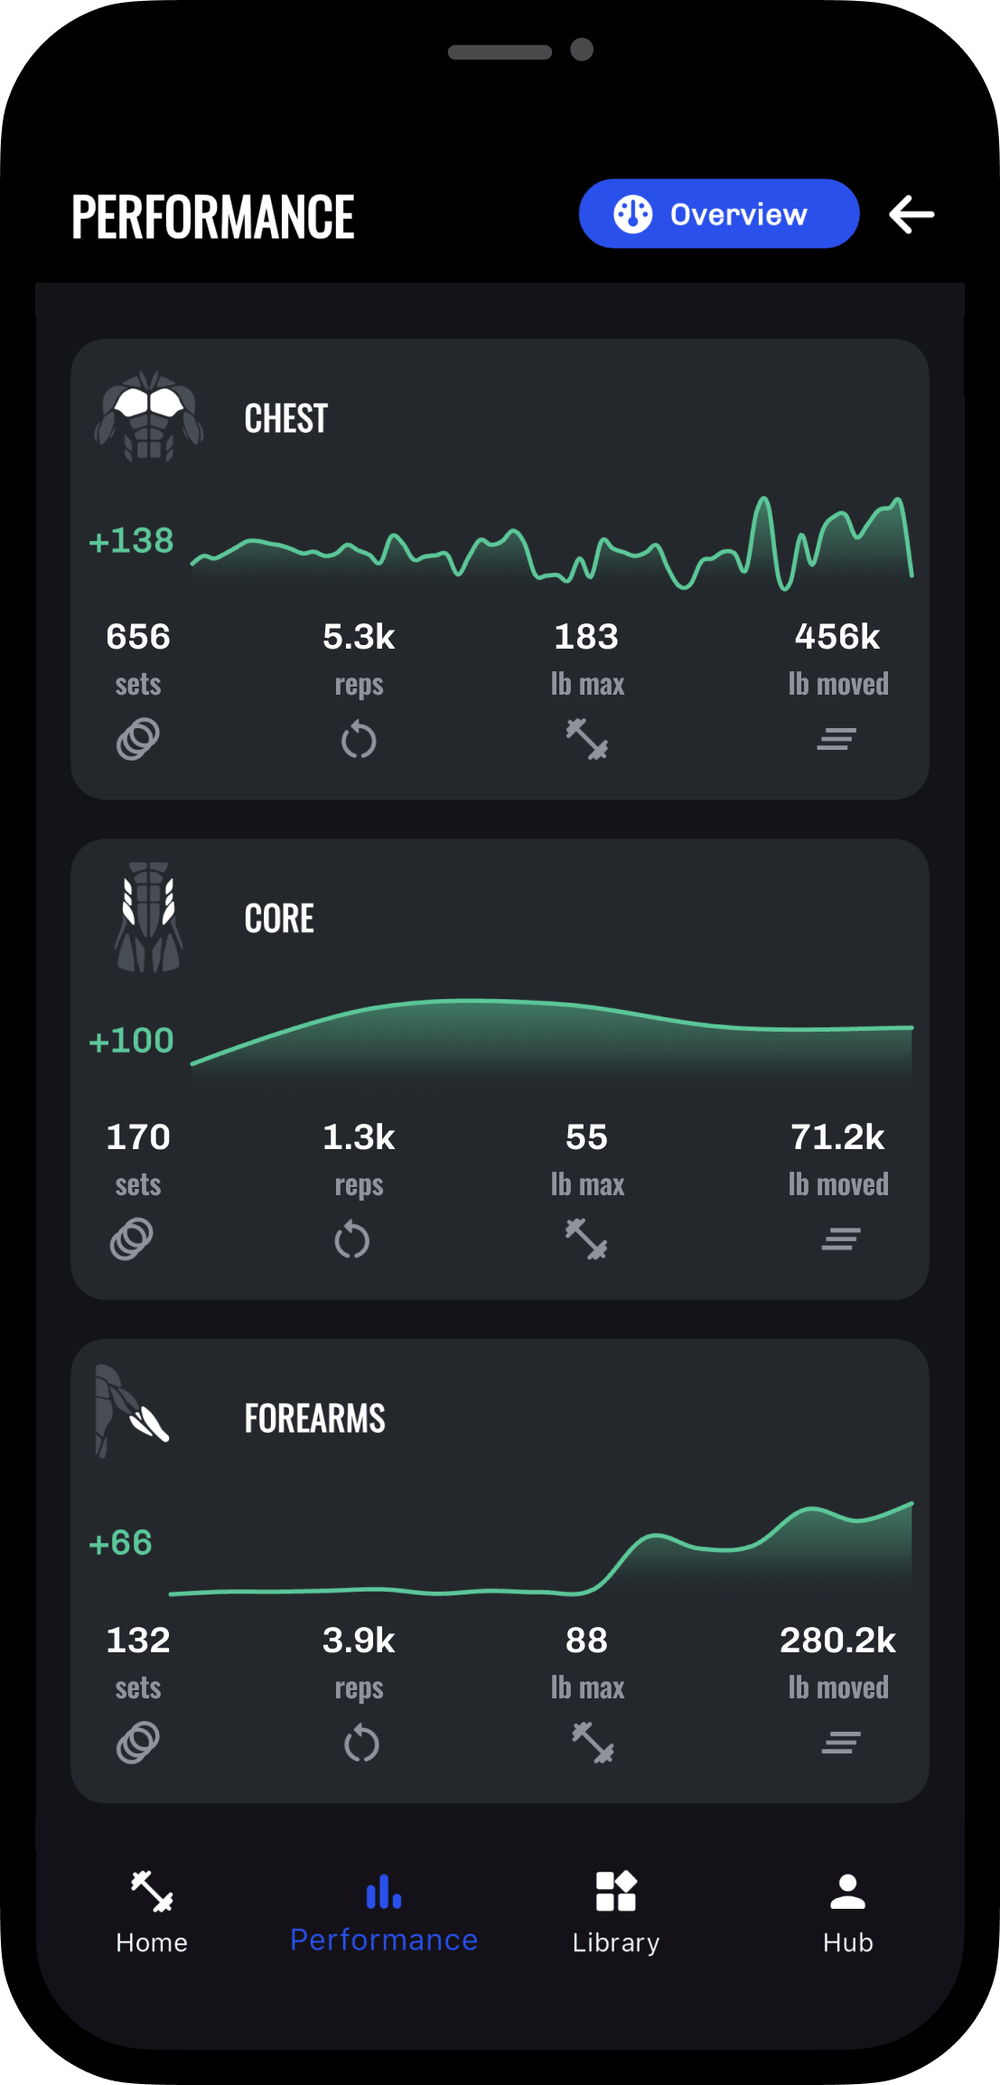Image resolution: width=1000 pixels, height=2085 pixels.
Task: Tap the dumbbell icon under Chest lb max
Action: pos(587,739)
